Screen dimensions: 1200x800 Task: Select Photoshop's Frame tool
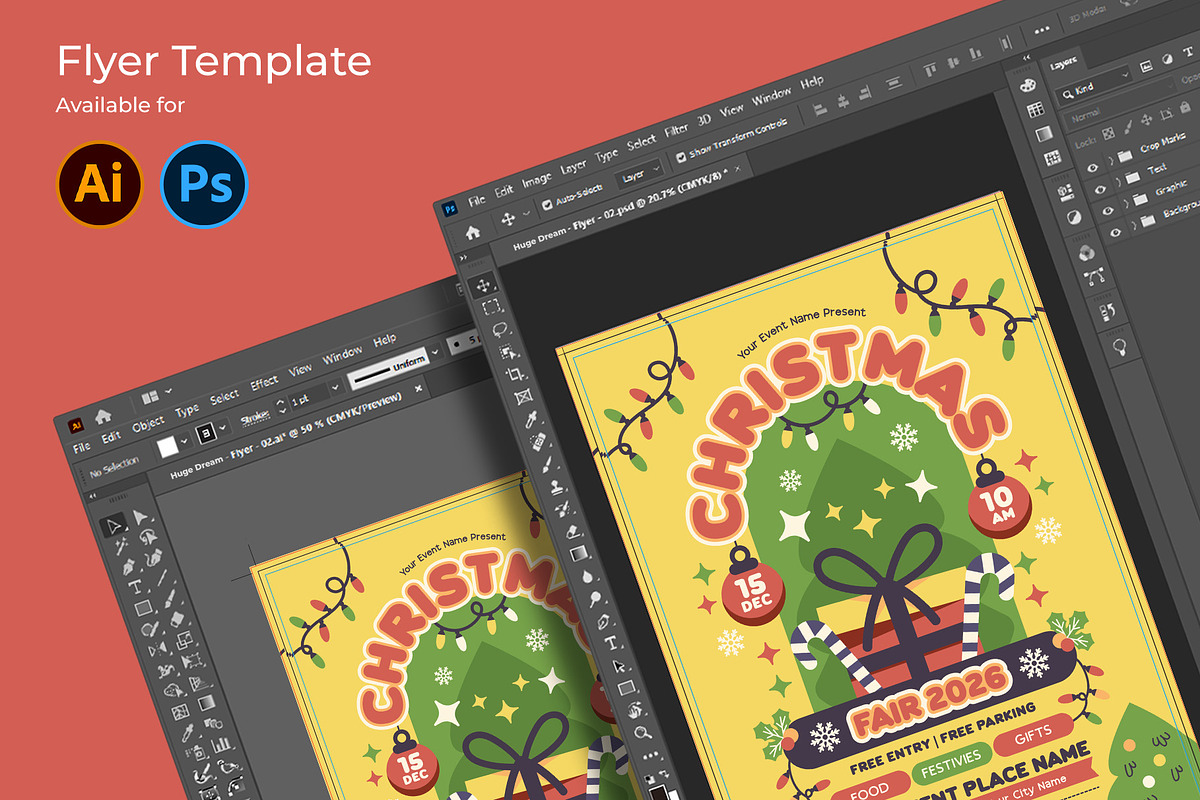pos(523,397)
